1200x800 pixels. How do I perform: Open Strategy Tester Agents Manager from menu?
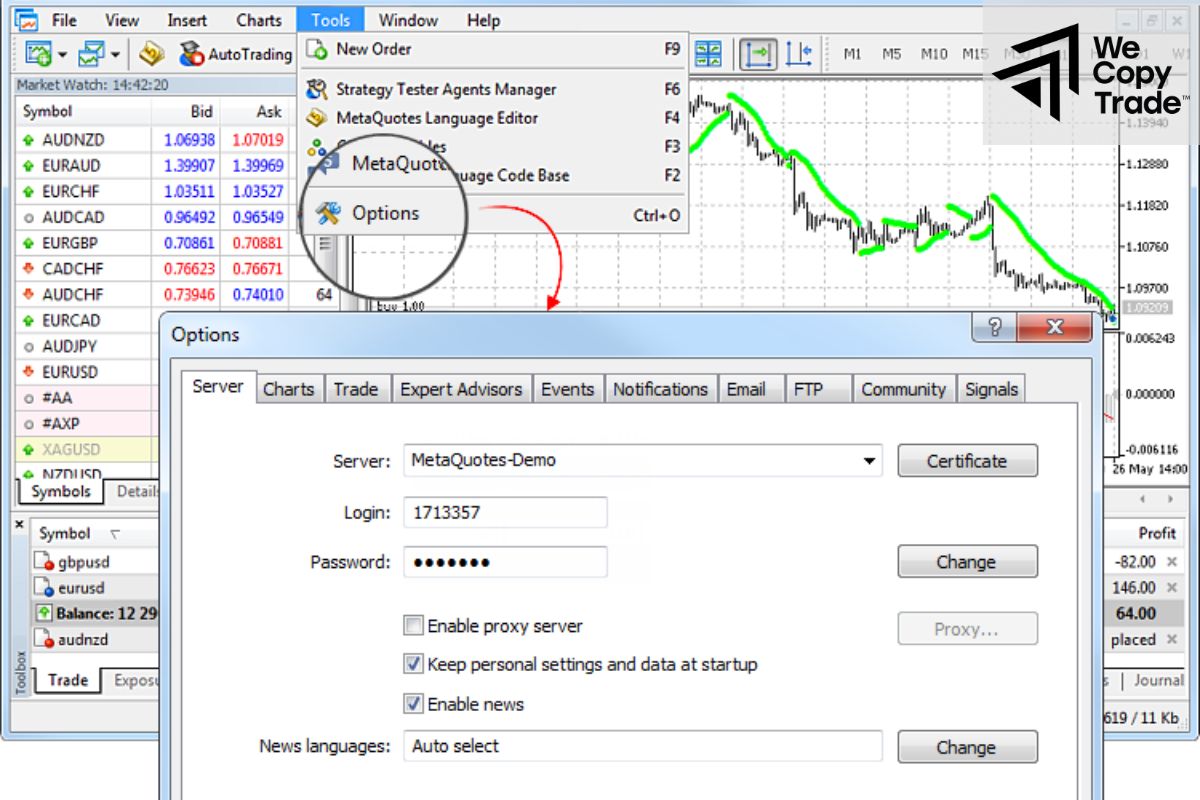(x=445, y=89)
